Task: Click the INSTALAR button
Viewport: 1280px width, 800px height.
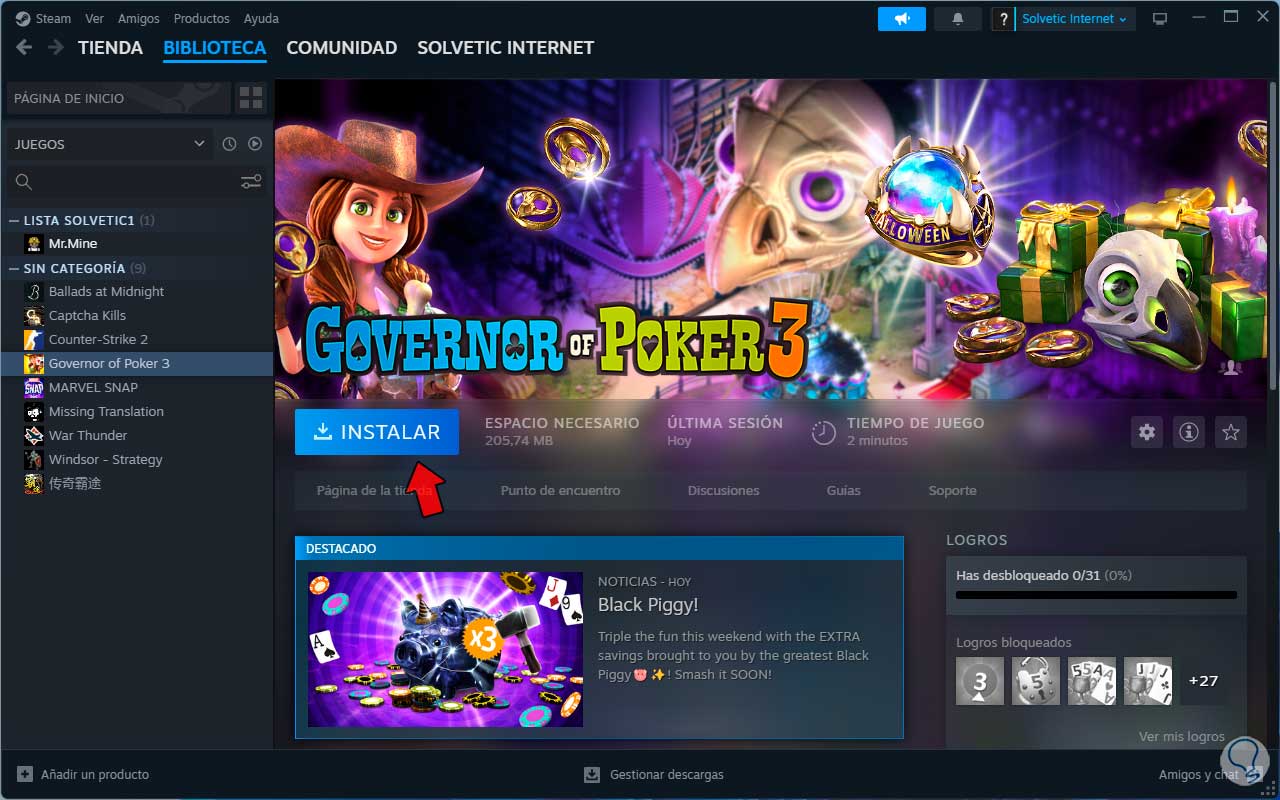Action: [377, 432]
